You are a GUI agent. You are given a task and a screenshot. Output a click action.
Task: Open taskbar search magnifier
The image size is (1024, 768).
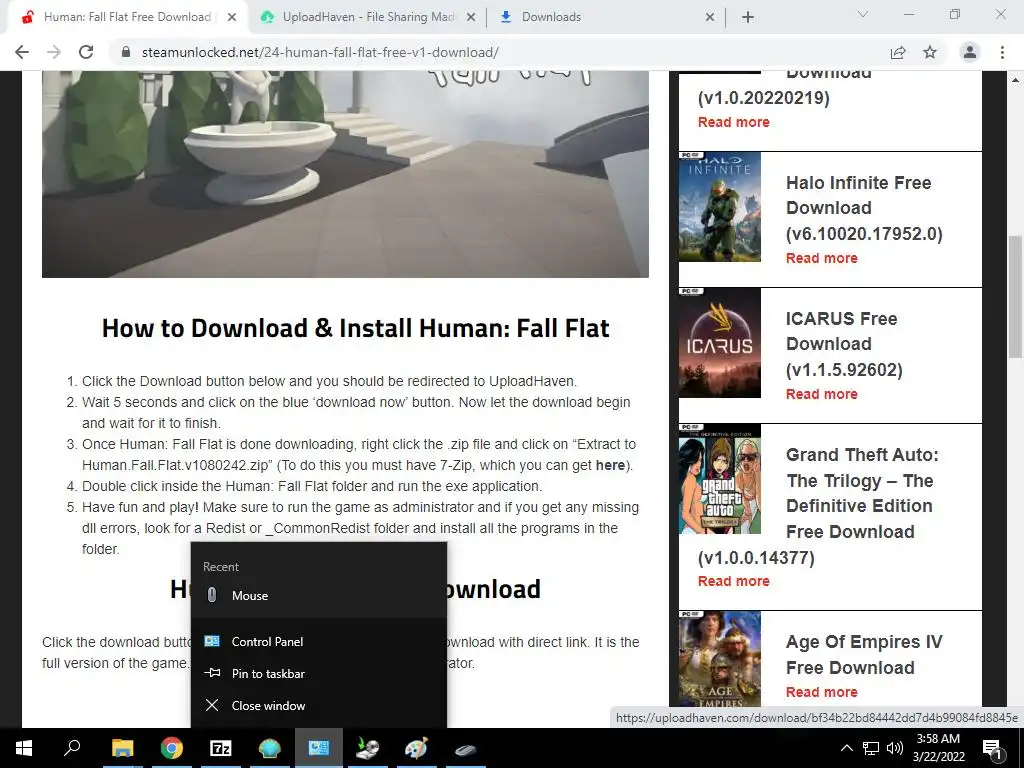(72, 748)
